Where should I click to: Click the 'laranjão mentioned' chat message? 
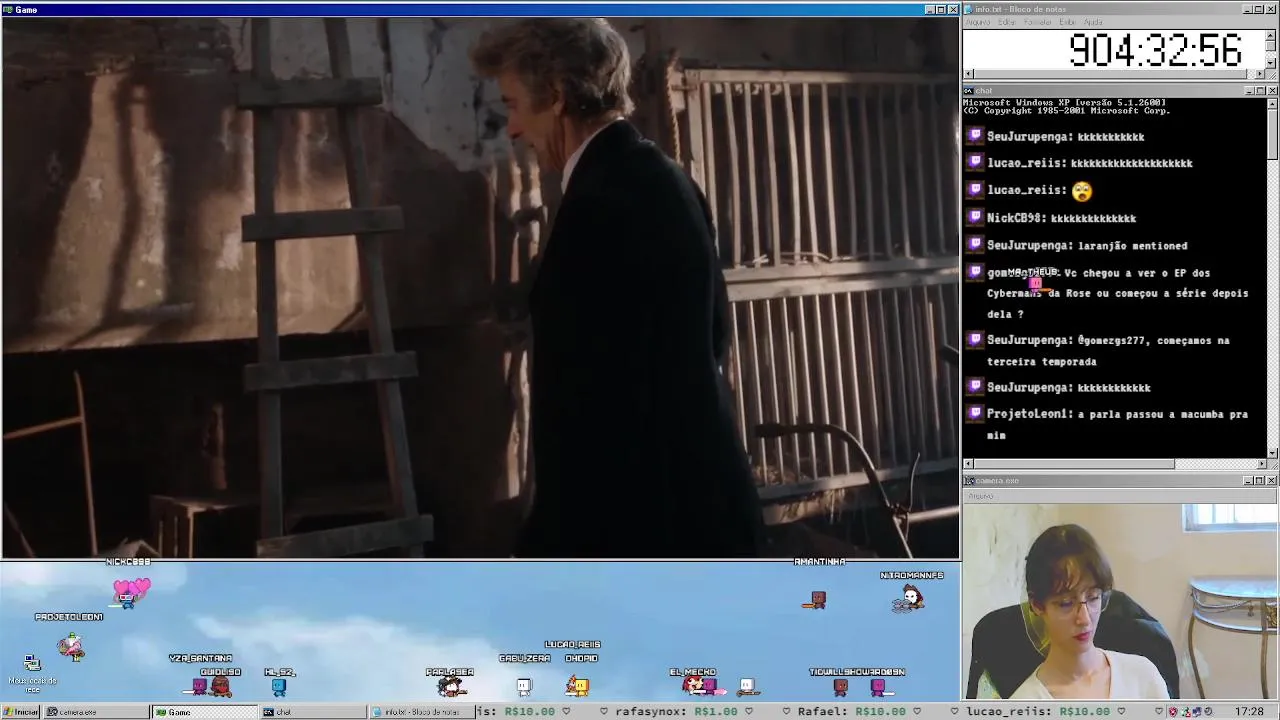click(1133, 245)
